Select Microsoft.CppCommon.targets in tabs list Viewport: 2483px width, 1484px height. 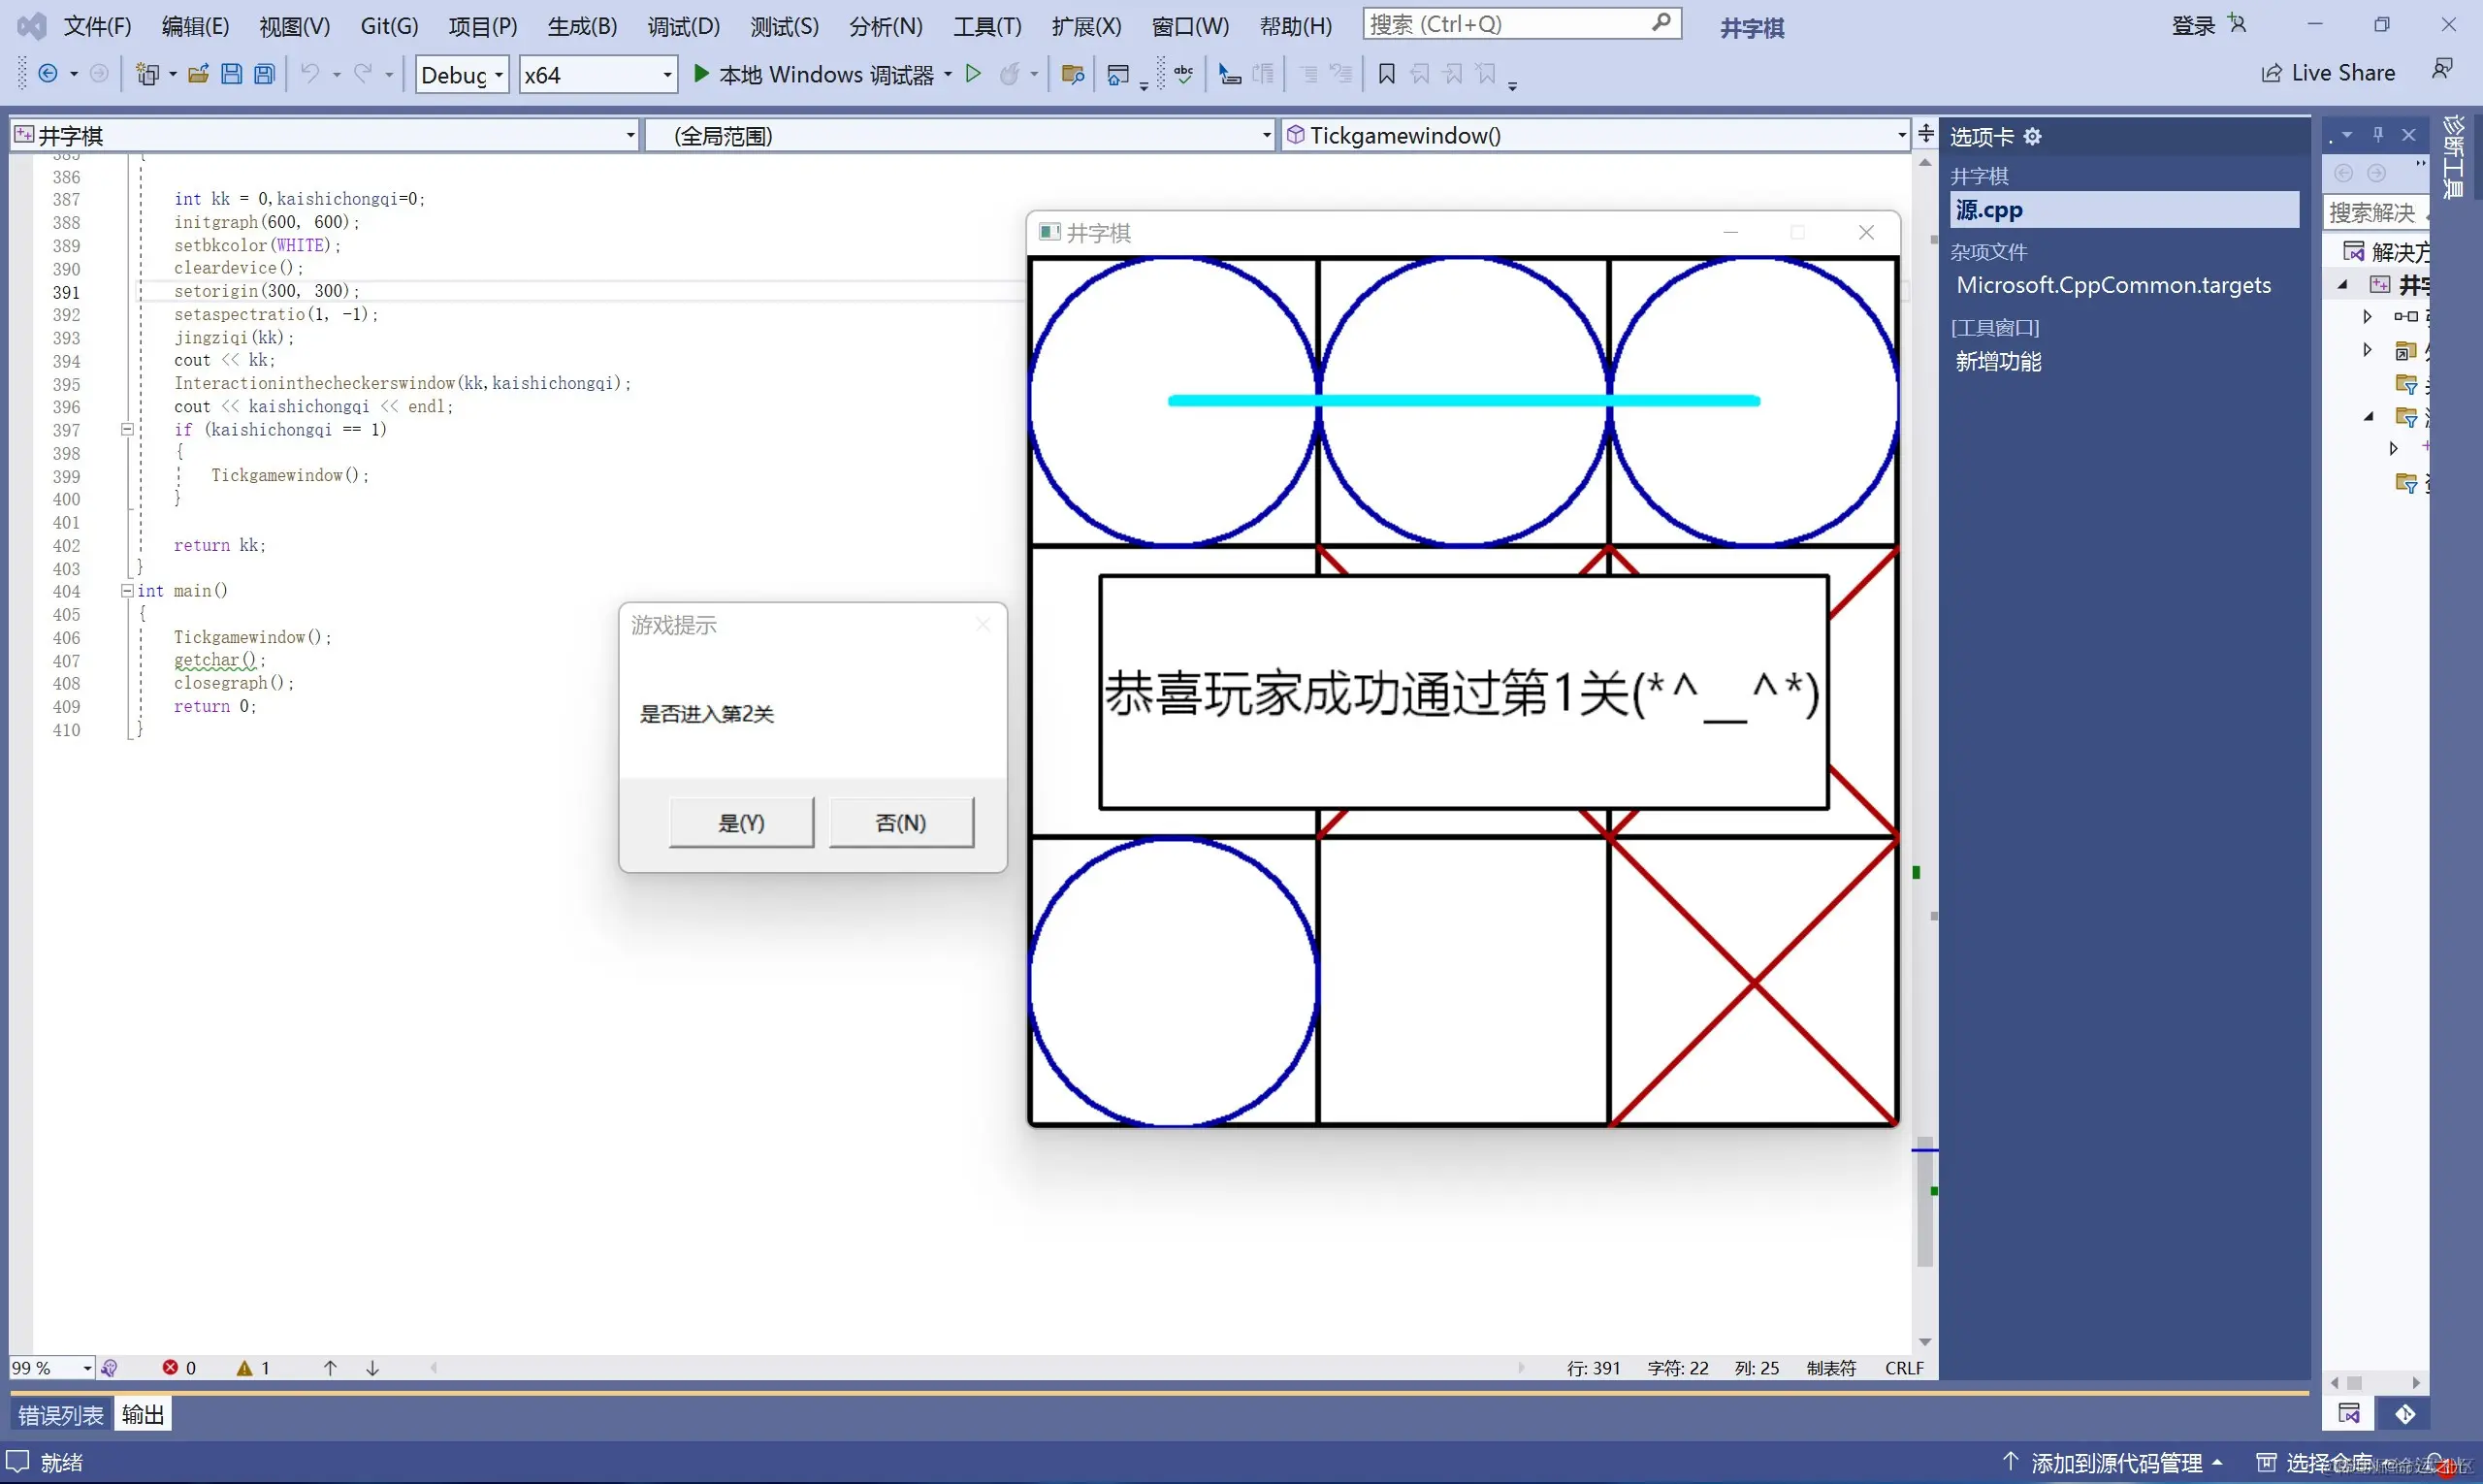[2113, 285]
